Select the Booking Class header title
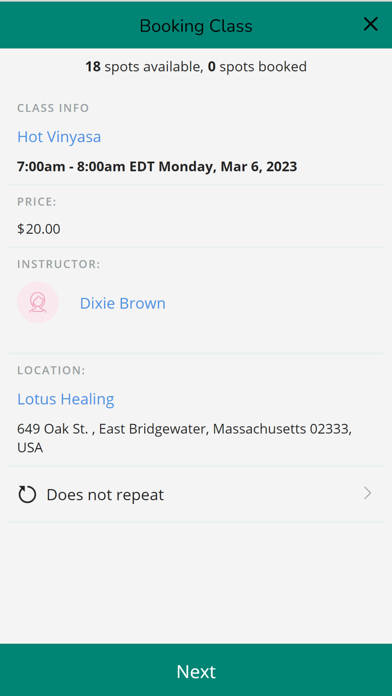Image resolution: width=392 pixels, height=696 pixels. [x=196, y=26]
